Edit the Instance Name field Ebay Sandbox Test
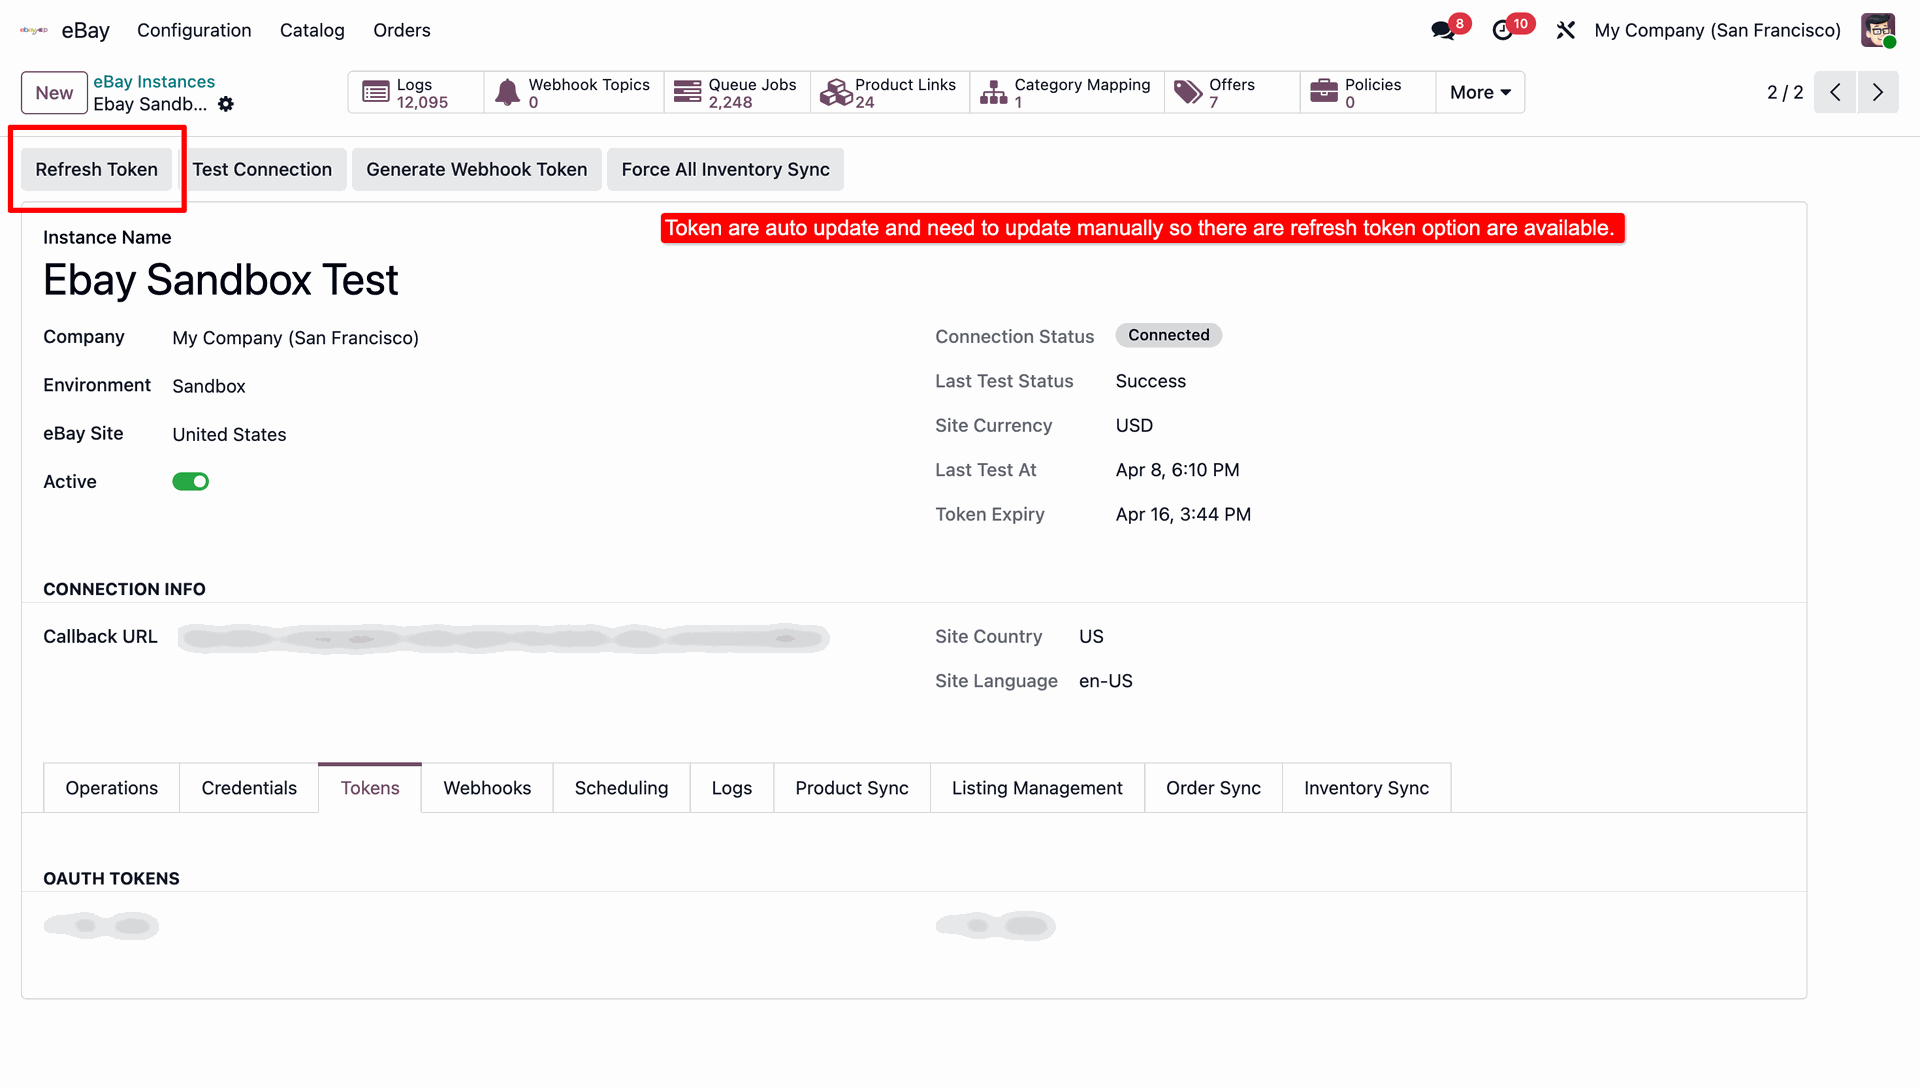This screenshot has width=1920, height=1087. [221, 280]
